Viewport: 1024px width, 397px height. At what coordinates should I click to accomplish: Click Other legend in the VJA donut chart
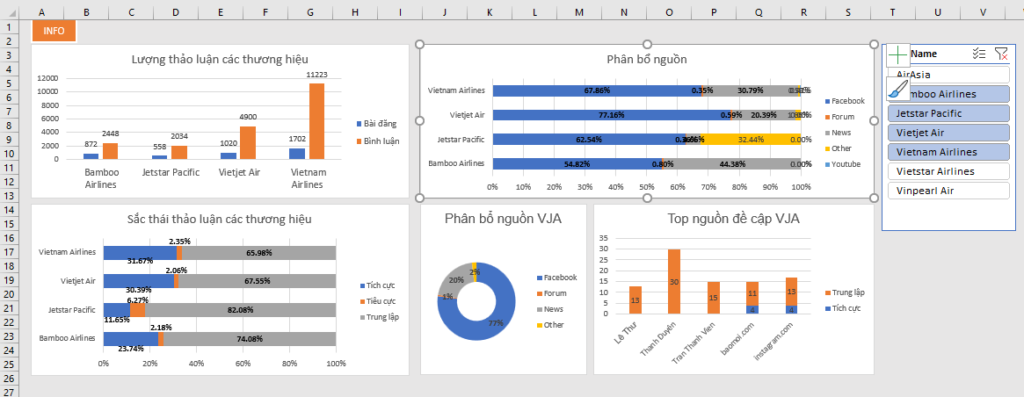point(550,325)
